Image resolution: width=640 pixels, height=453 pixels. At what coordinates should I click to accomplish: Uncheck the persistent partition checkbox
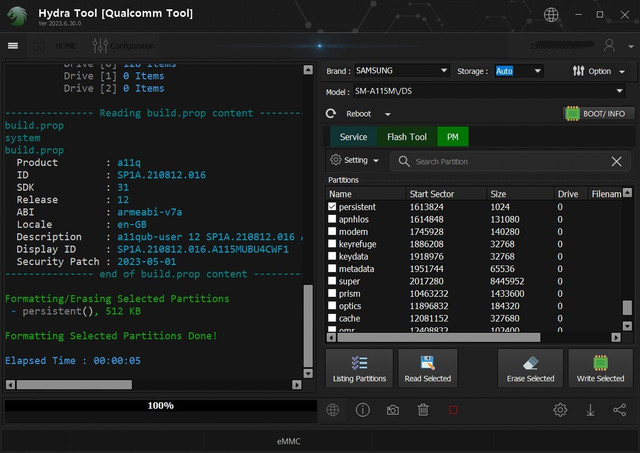pos(332,207)
